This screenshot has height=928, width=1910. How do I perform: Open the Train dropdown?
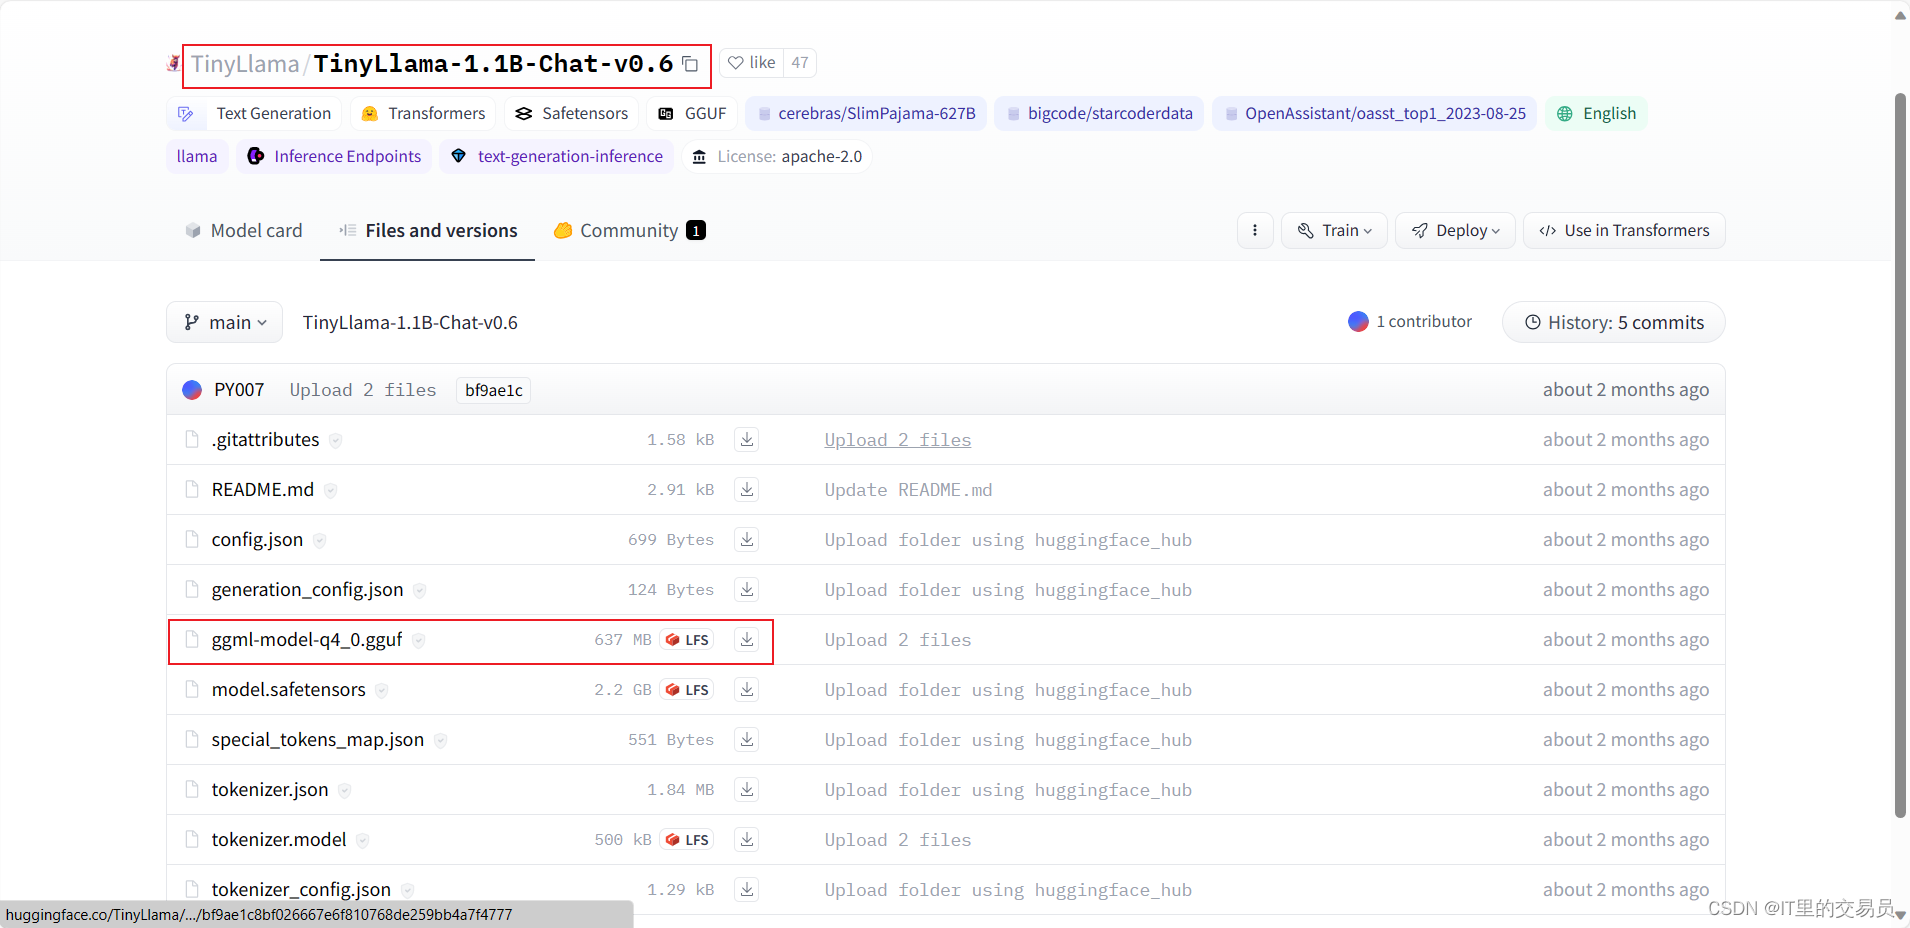[1334, 230]
